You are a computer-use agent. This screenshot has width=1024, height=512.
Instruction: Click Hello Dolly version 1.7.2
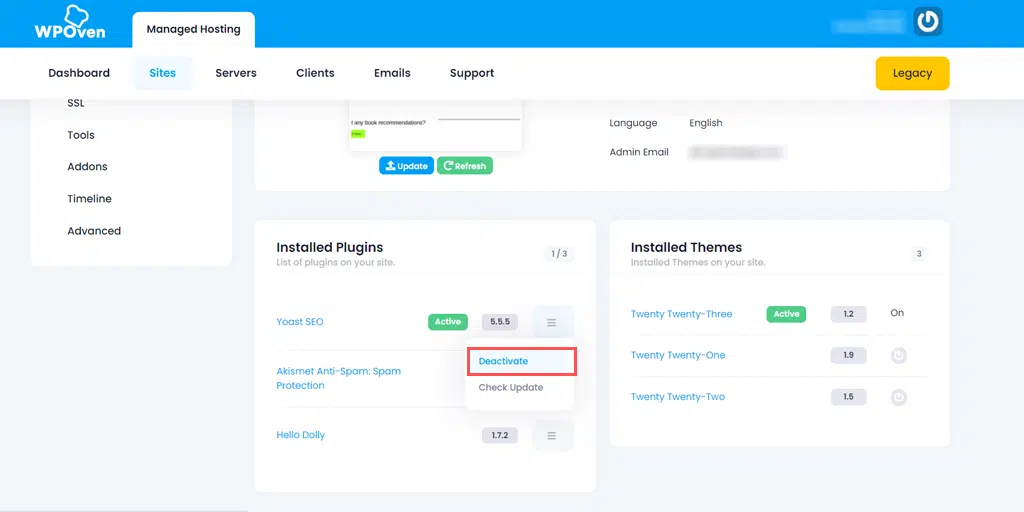(500, 435)
